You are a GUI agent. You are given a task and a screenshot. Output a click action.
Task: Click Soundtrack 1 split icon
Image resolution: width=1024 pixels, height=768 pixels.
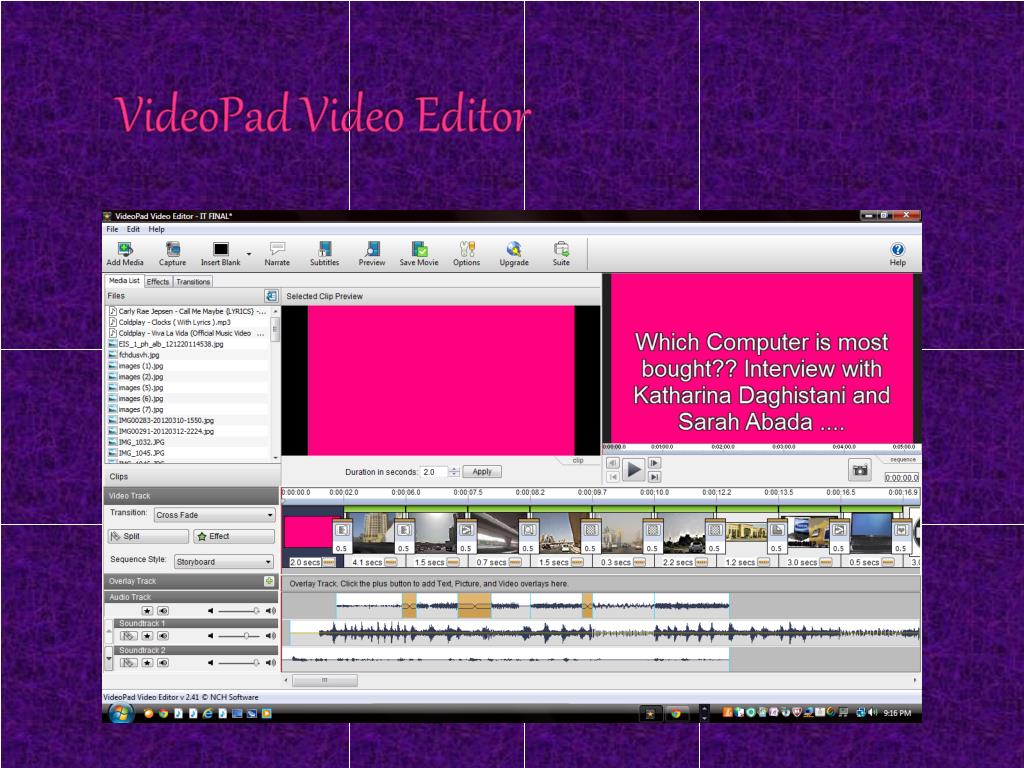tap(128, 635)
